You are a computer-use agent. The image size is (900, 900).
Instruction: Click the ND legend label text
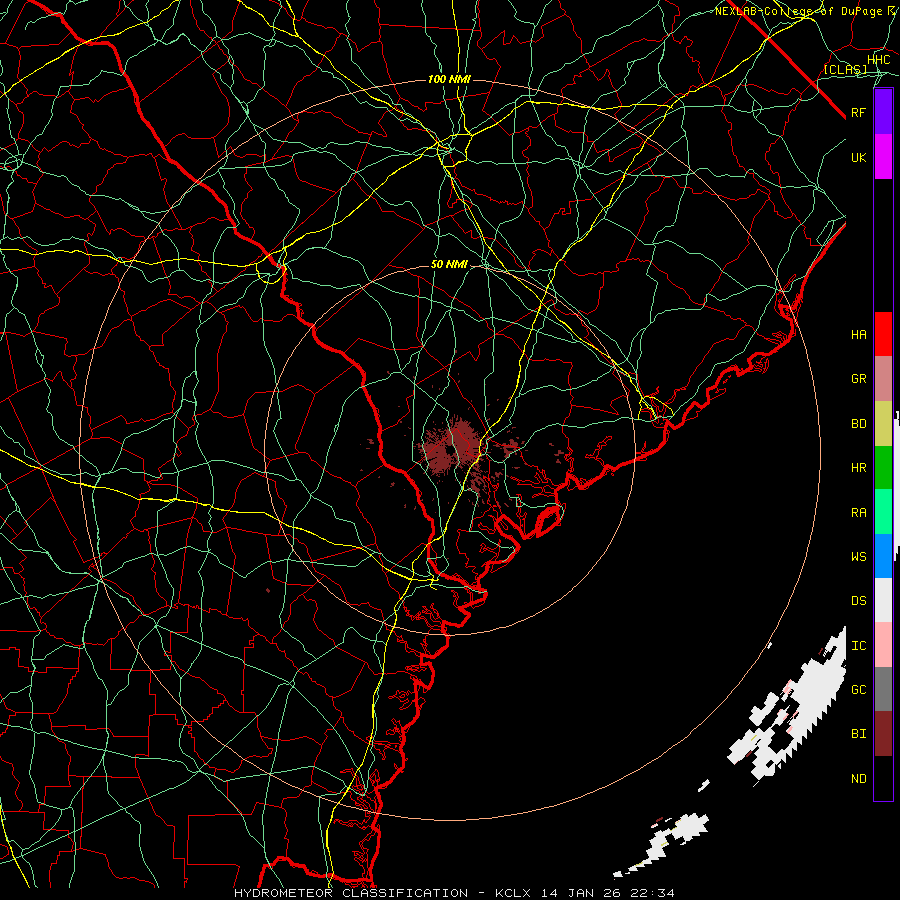(x=858, y=778)
